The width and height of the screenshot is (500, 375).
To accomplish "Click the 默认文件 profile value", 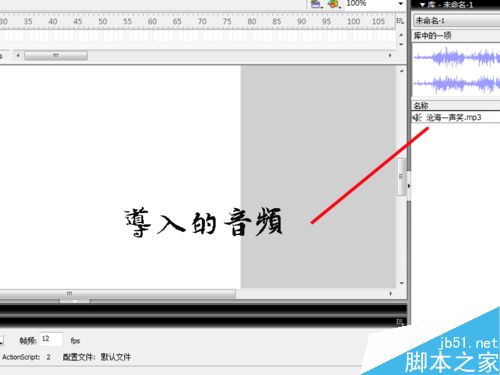I will click(116, 357).
